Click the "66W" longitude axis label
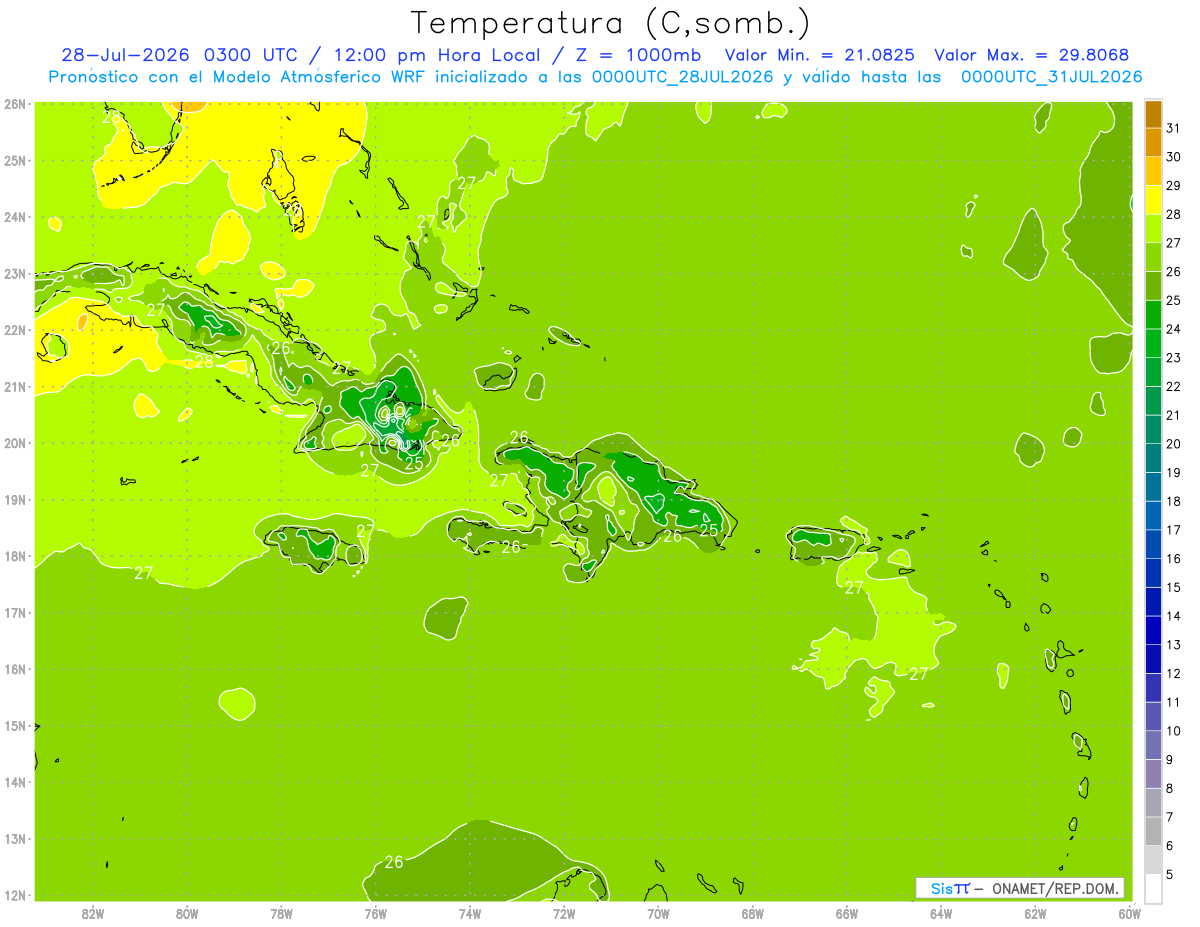 pos(846,914)
